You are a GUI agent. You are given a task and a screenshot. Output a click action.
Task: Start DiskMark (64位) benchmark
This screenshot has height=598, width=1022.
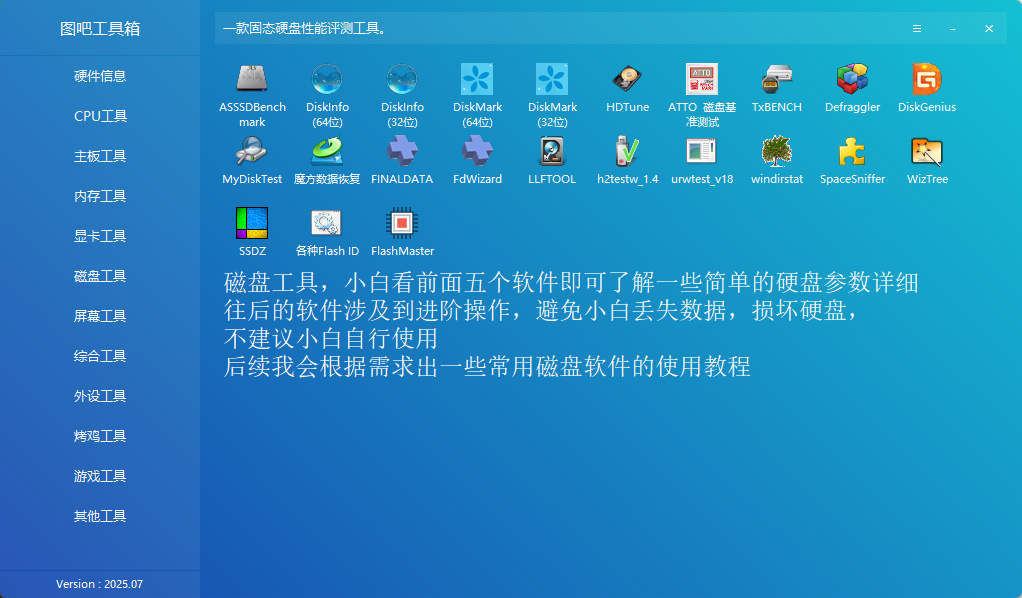click(477, 95)
